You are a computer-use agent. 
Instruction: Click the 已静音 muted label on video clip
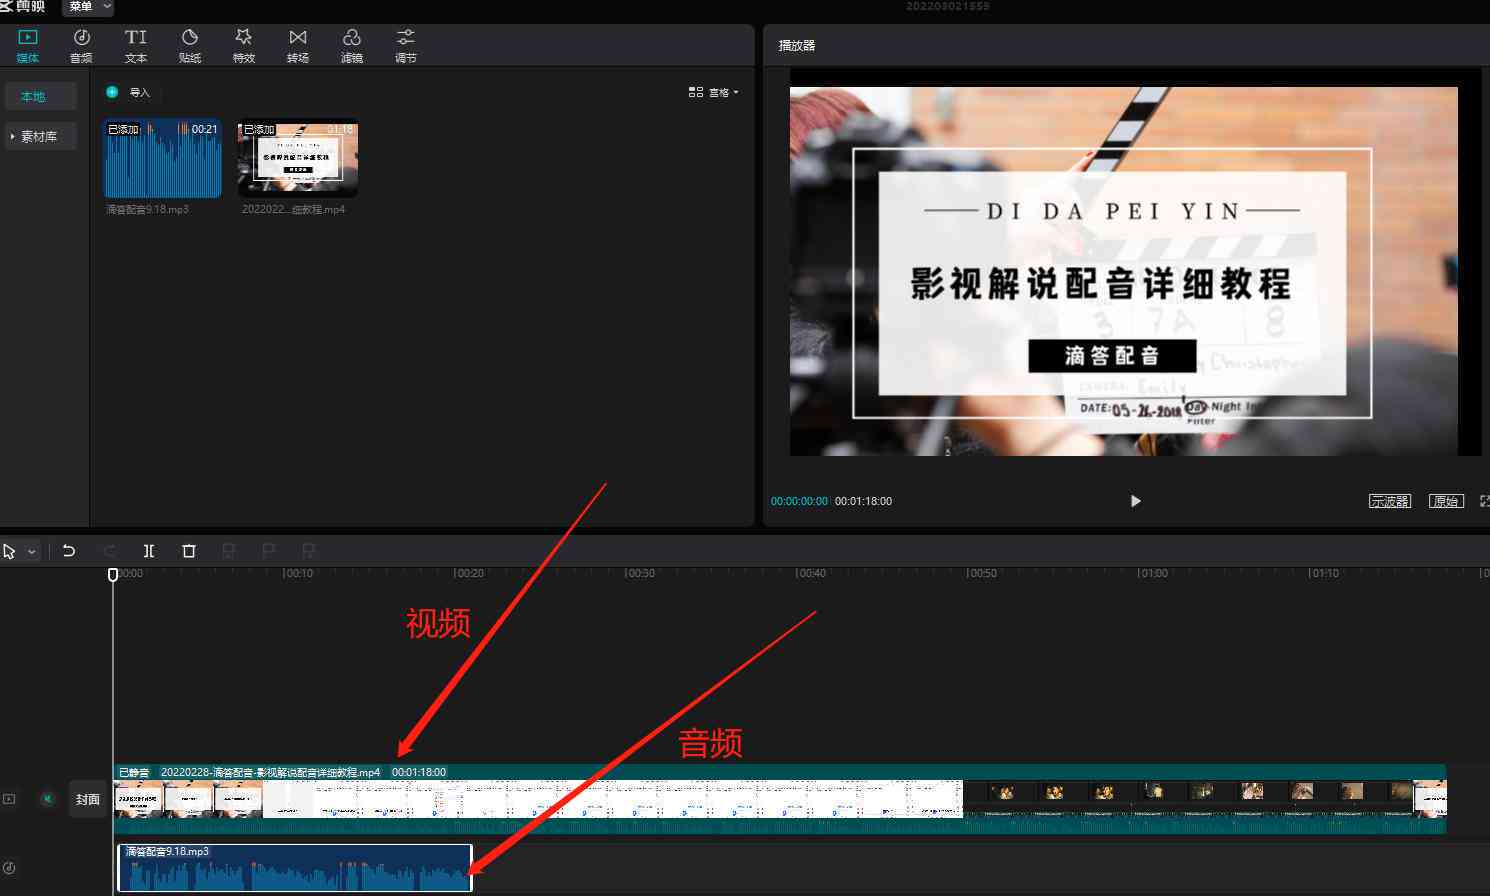pos(134,772)
